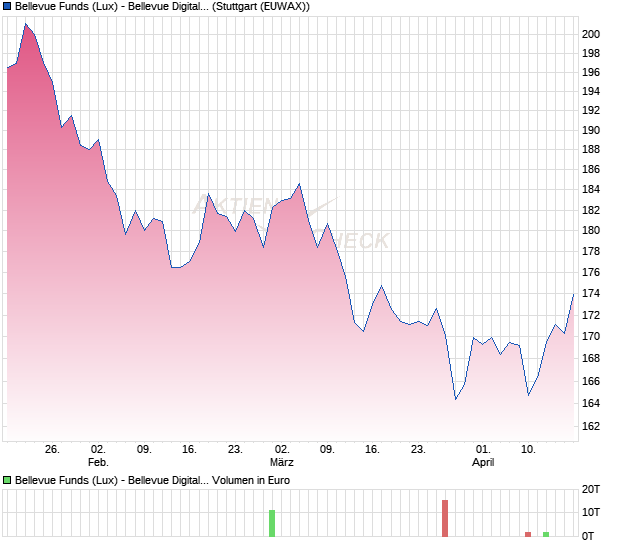Click the '170' price axis label
Viewport: 620px width, 546px height.
click(591, 336)
